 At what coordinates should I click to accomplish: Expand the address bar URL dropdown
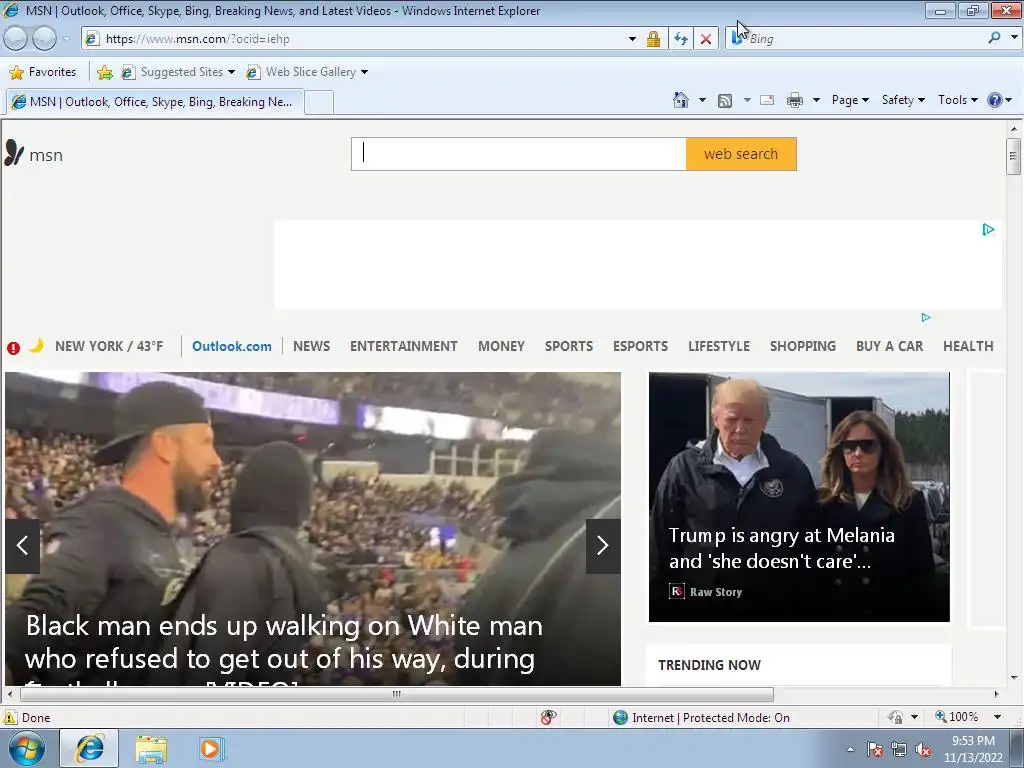[632, 39]
